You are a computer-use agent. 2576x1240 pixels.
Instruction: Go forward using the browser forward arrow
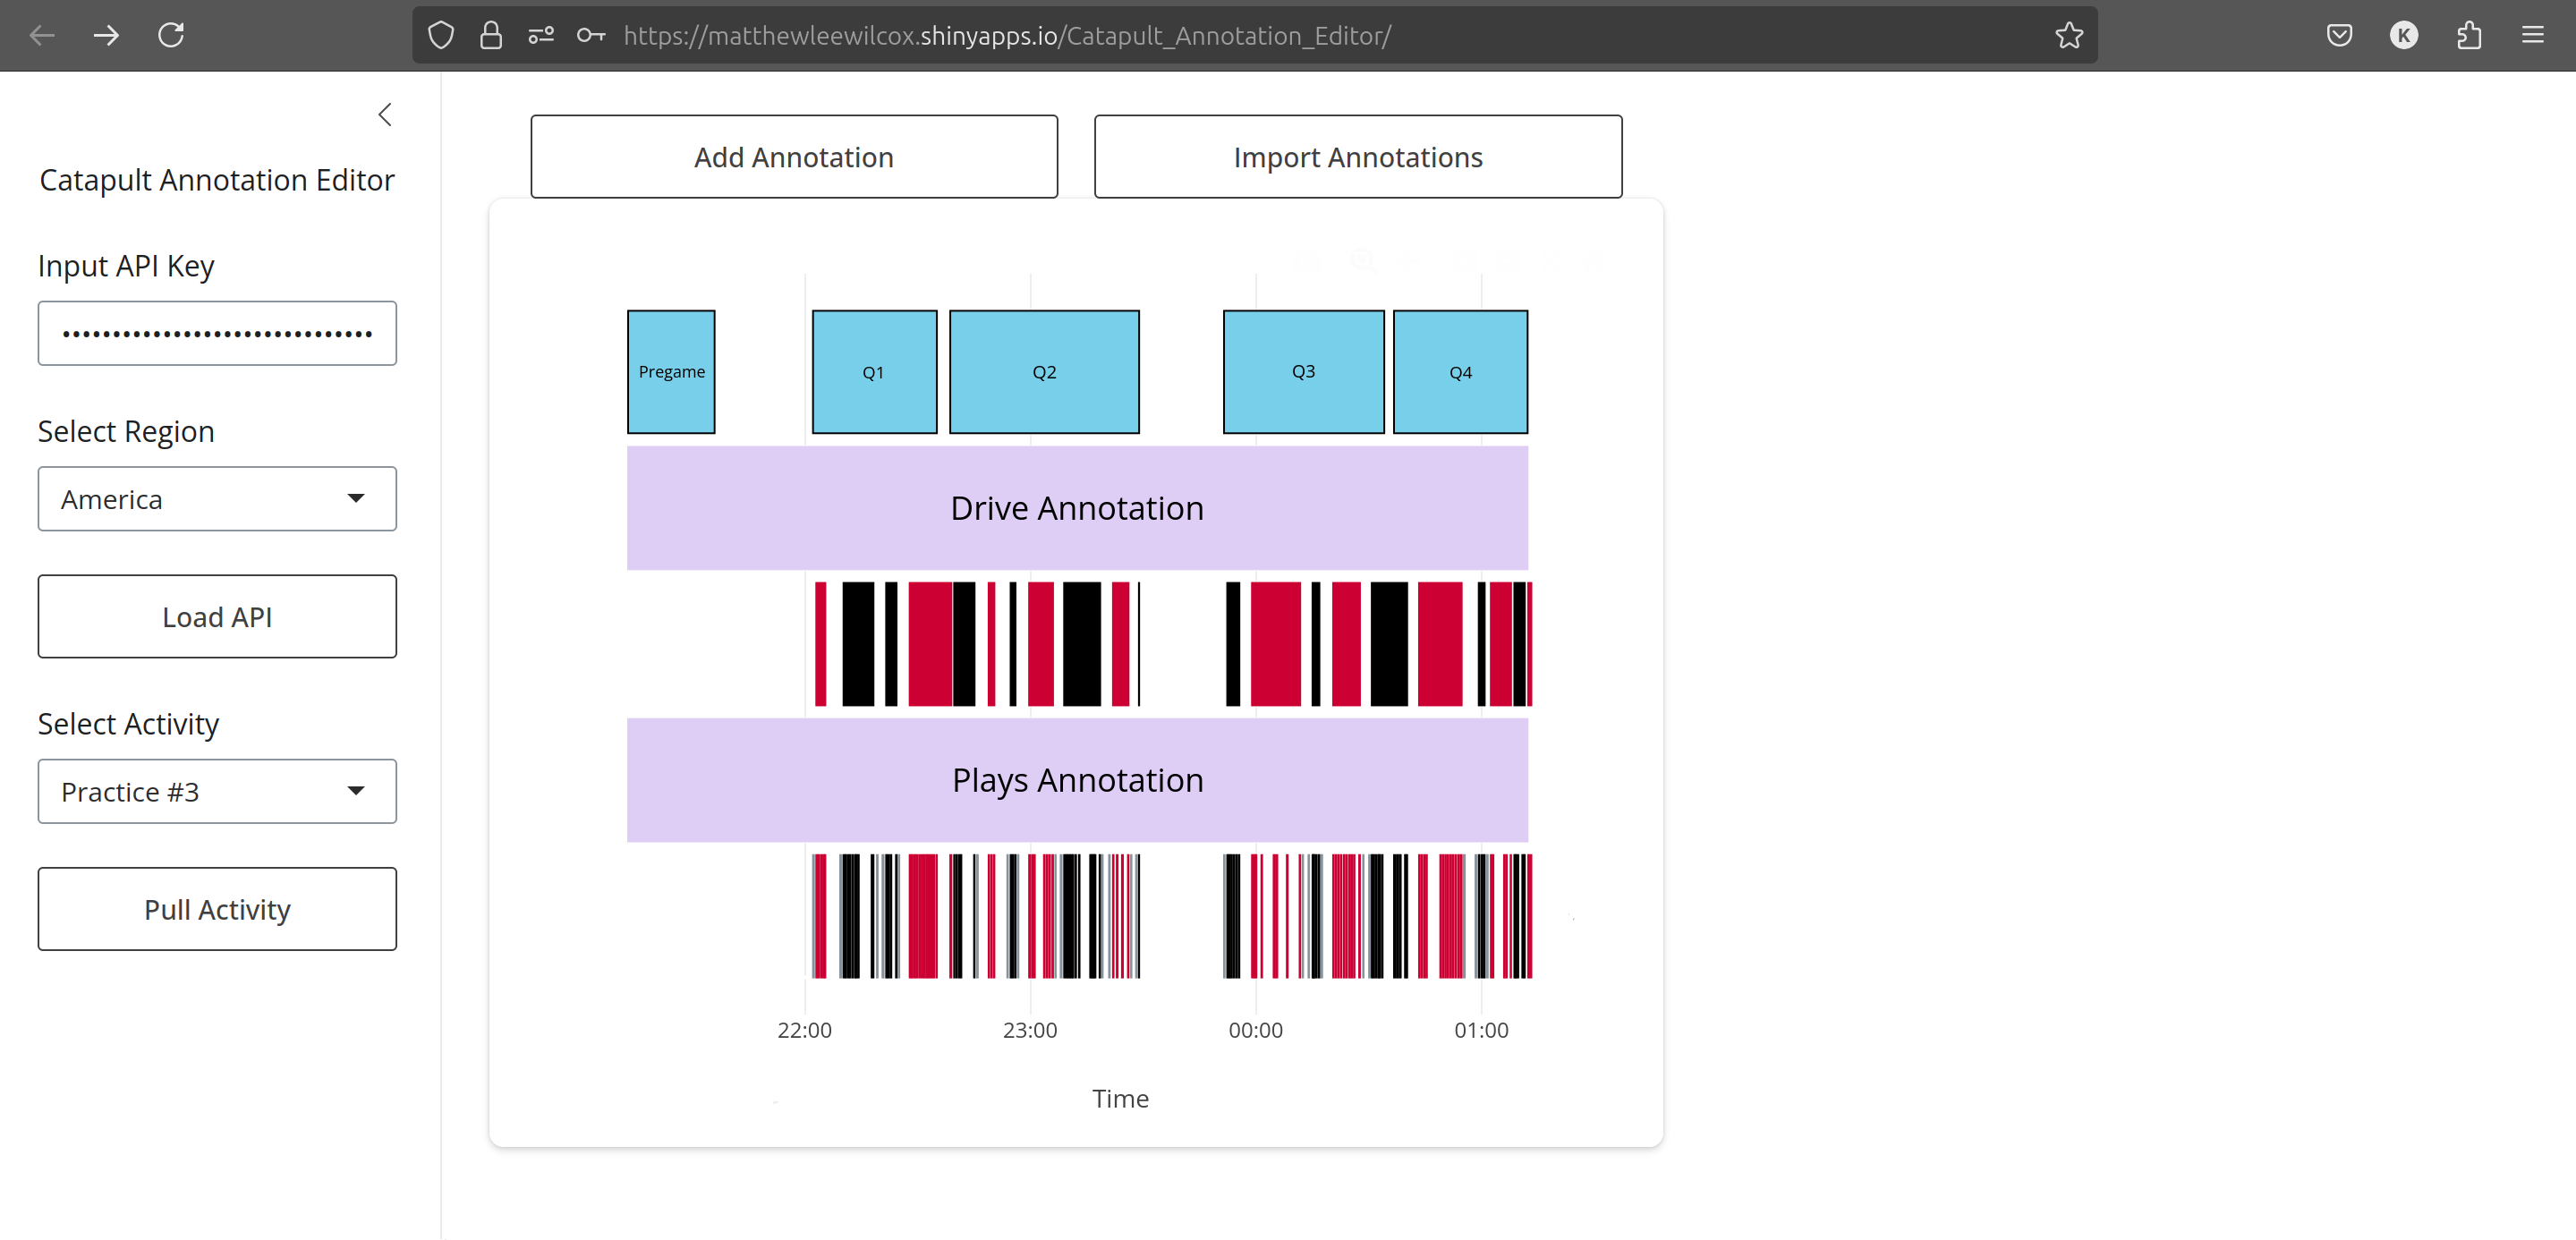[106, 35]
